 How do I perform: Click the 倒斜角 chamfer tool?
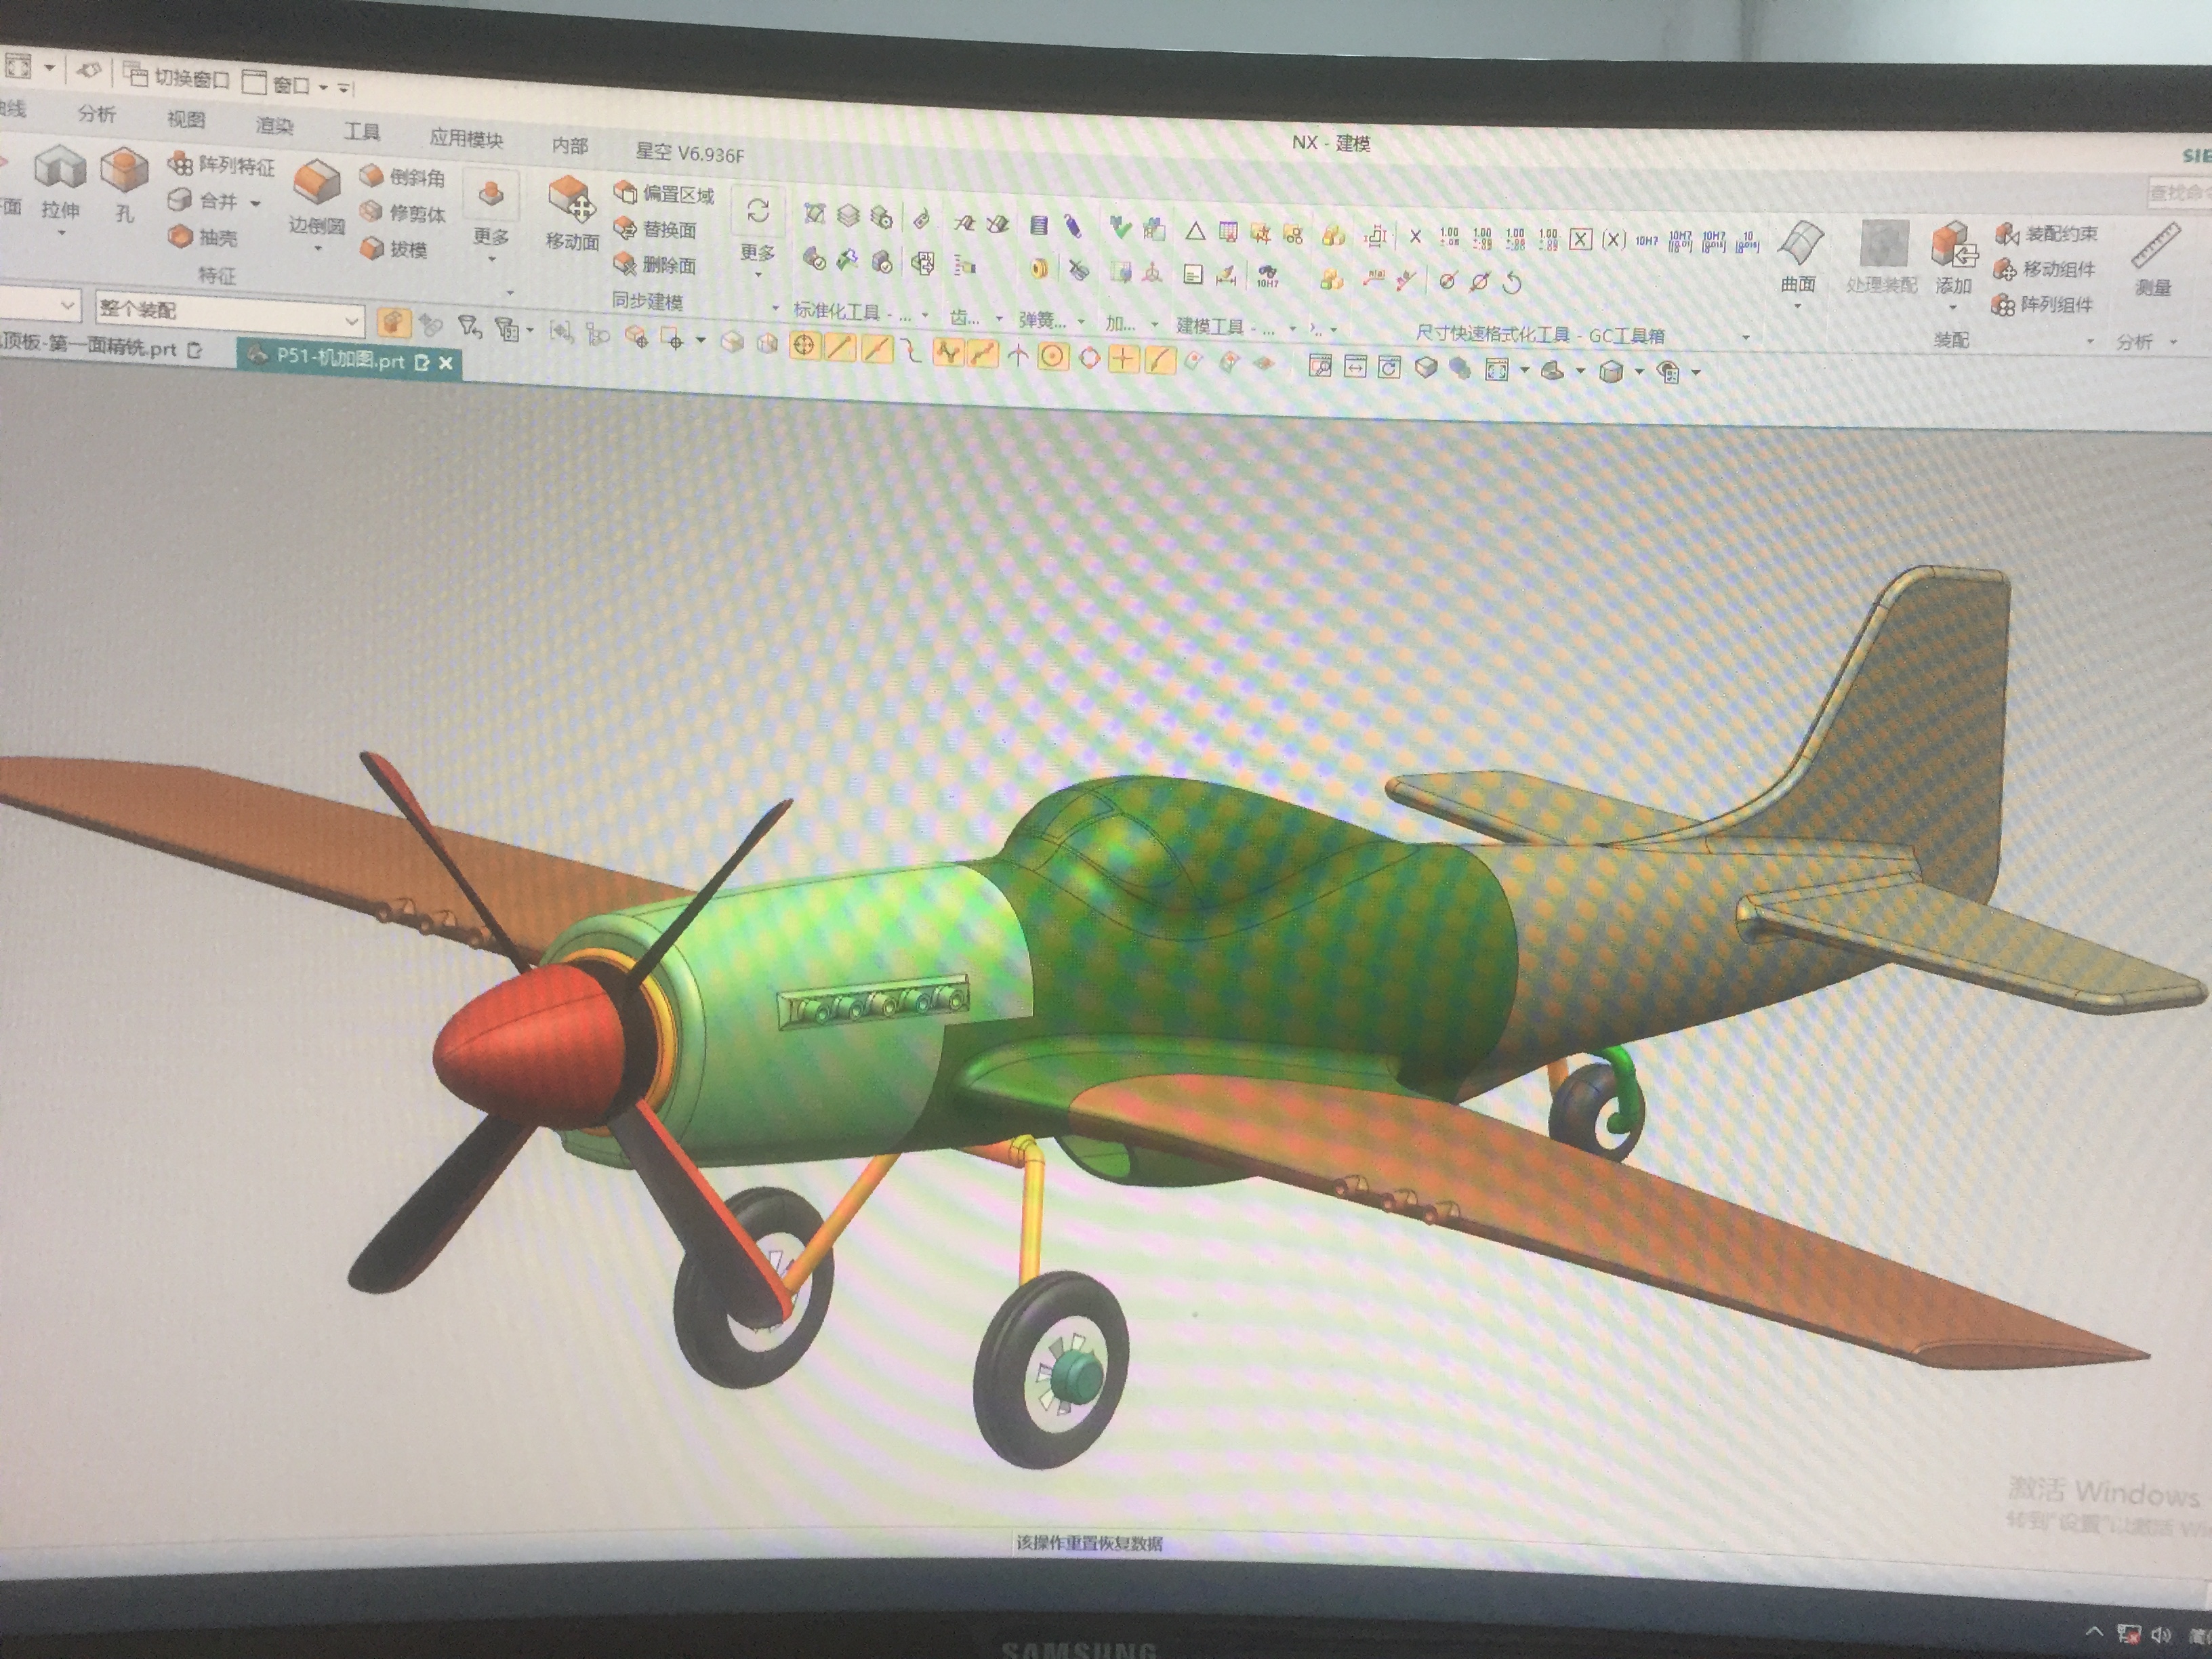tap(403, 177)
